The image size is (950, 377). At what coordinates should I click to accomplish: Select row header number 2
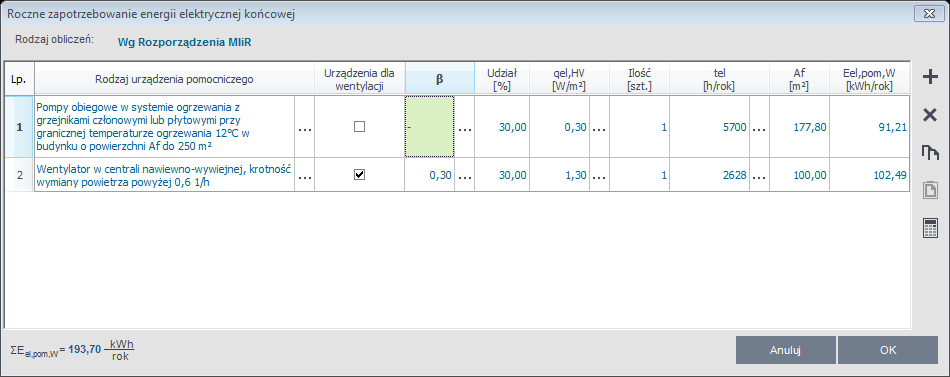point(19,175)
